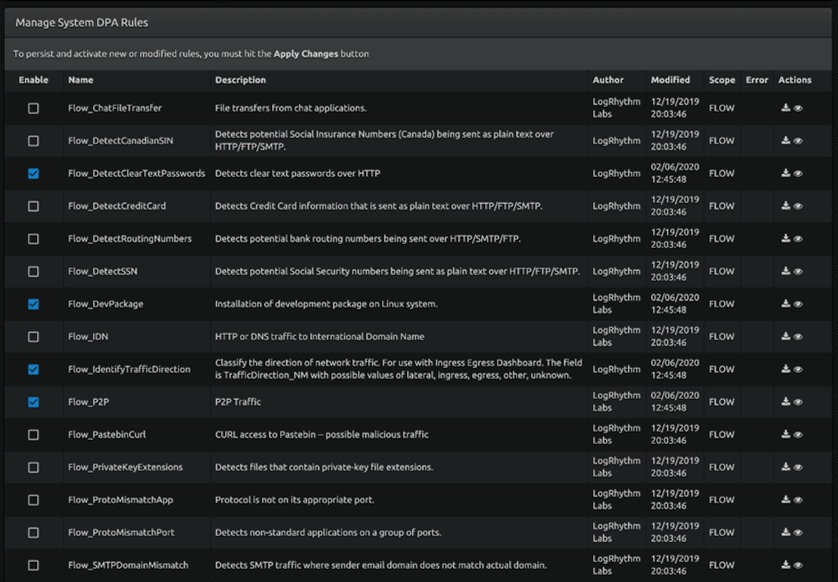This screenshot has width=838, height=582.
Task: Download the Flow_PastebinCurl rule
Action: [786, 435]
